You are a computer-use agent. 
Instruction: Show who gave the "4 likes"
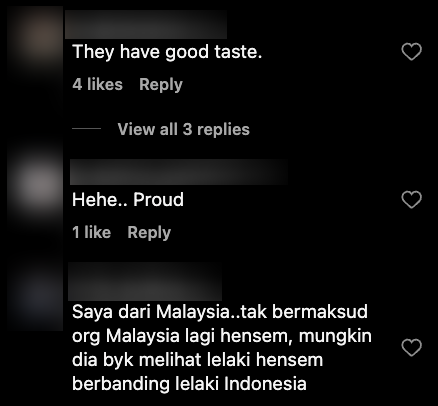coord(97,84)
